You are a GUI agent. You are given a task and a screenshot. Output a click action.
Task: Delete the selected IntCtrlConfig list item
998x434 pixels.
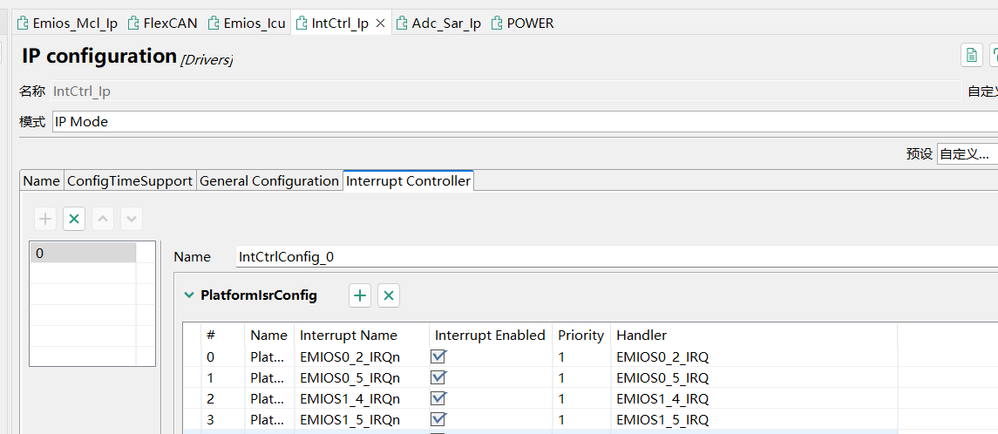coord(74,219)
